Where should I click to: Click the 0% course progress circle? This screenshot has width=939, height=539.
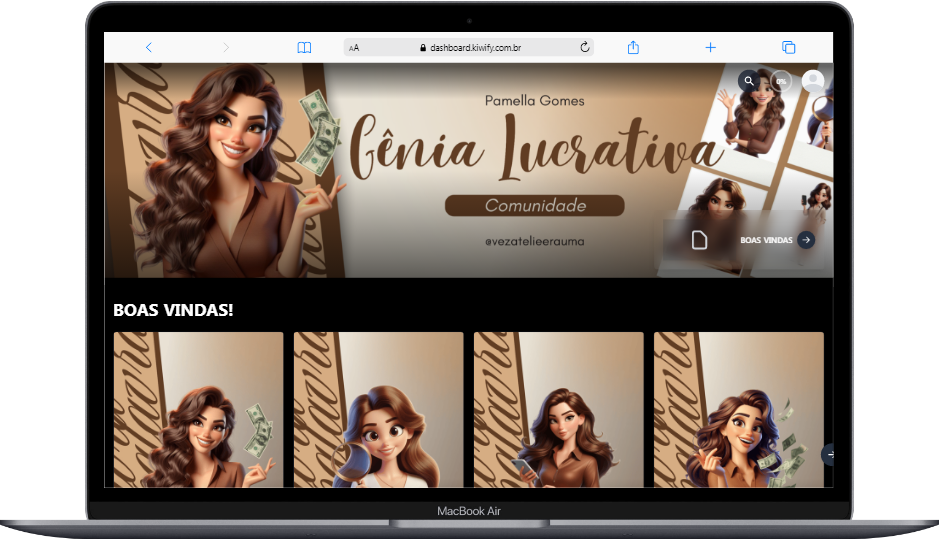(781, 80)
